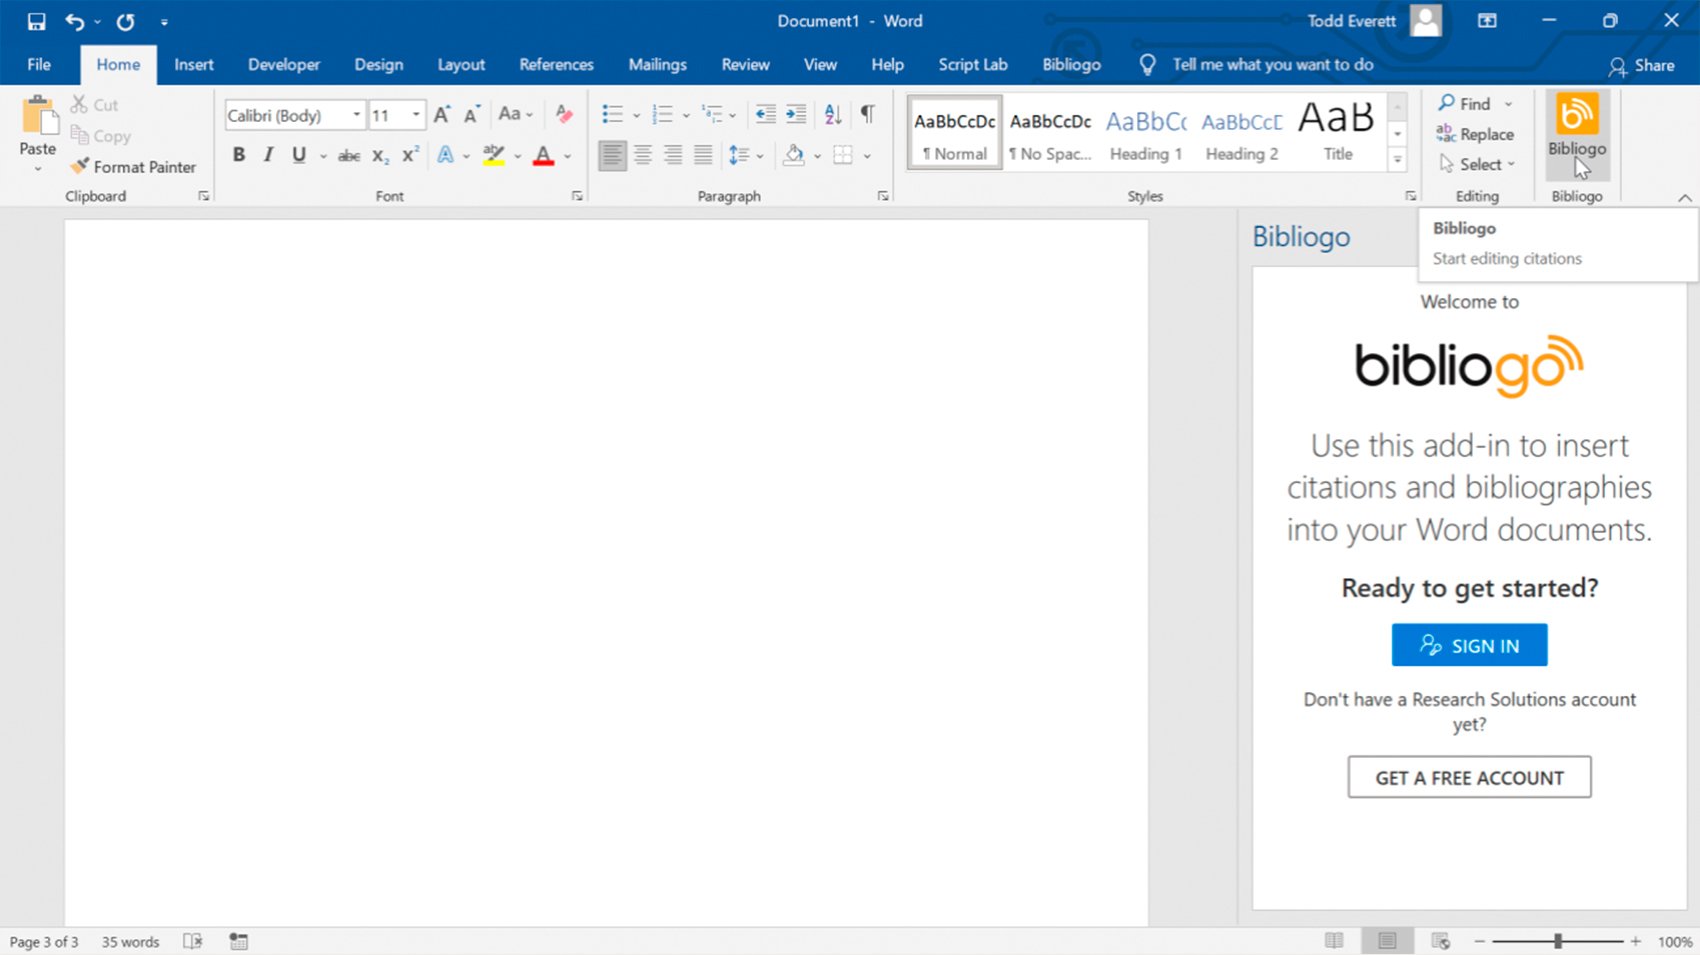1700x955 pixels.
Task: Click Todd Everett account name
Action: click(1351, 21)
